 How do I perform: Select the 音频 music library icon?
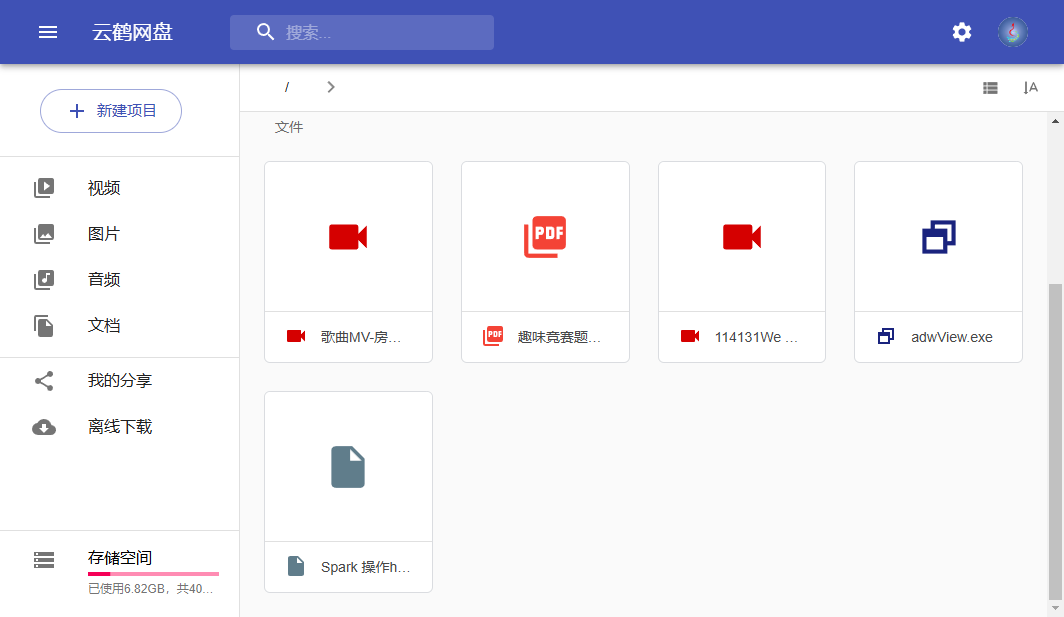pos(44,280)
